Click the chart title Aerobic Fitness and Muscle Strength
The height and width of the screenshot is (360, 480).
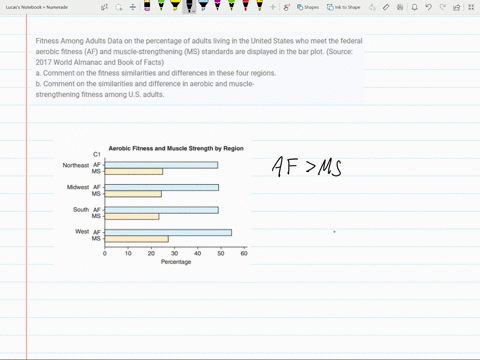(176, 148)
